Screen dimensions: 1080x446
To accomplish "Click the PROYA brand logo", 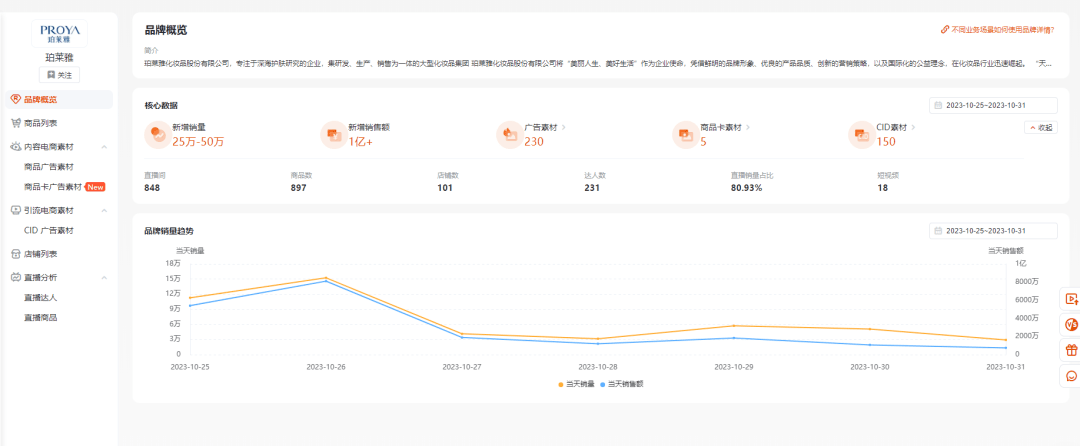I will point(59,32).
